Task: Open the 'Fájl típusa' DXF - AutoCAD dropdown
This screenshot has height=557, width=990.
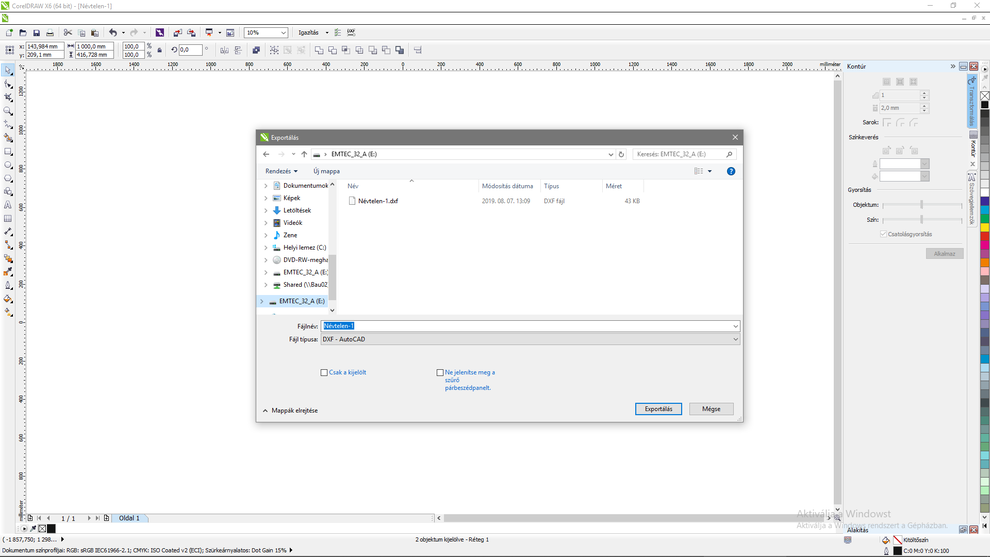Action: click(530, 340)
